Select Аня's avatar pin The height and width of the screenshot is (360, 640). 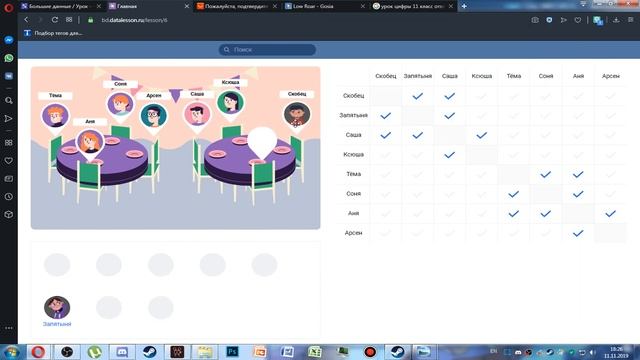[90, 143]
